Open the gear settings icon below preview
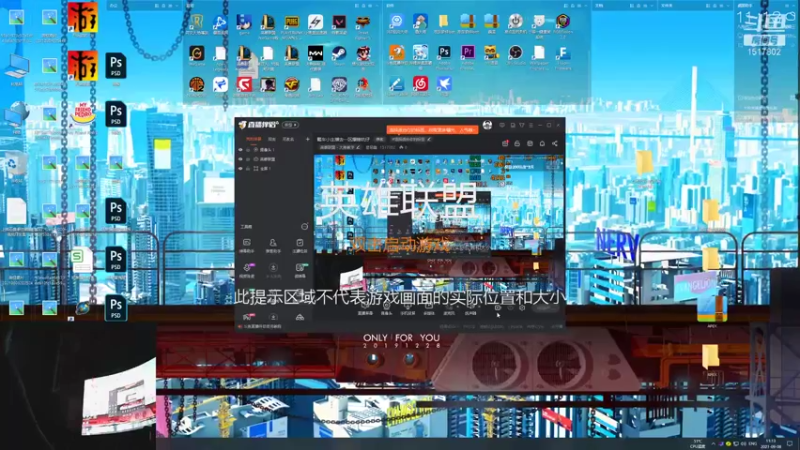This screenshot has height=450, width=800. (x=522, y=308)
